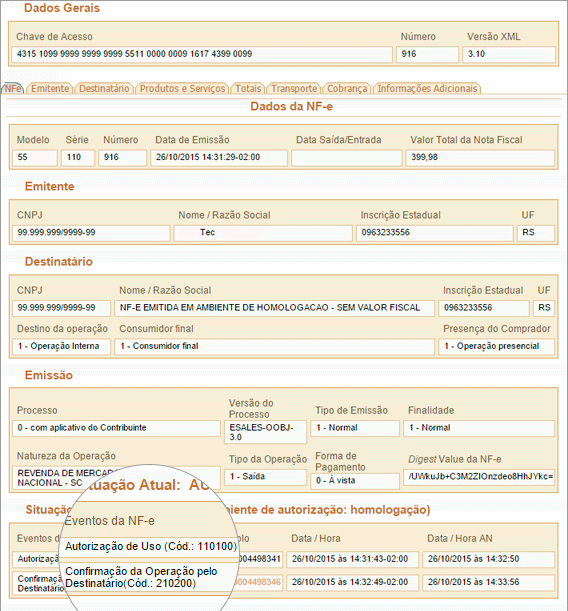
Task: Click the protocol value ending 004498341
Action: [259, 559]
